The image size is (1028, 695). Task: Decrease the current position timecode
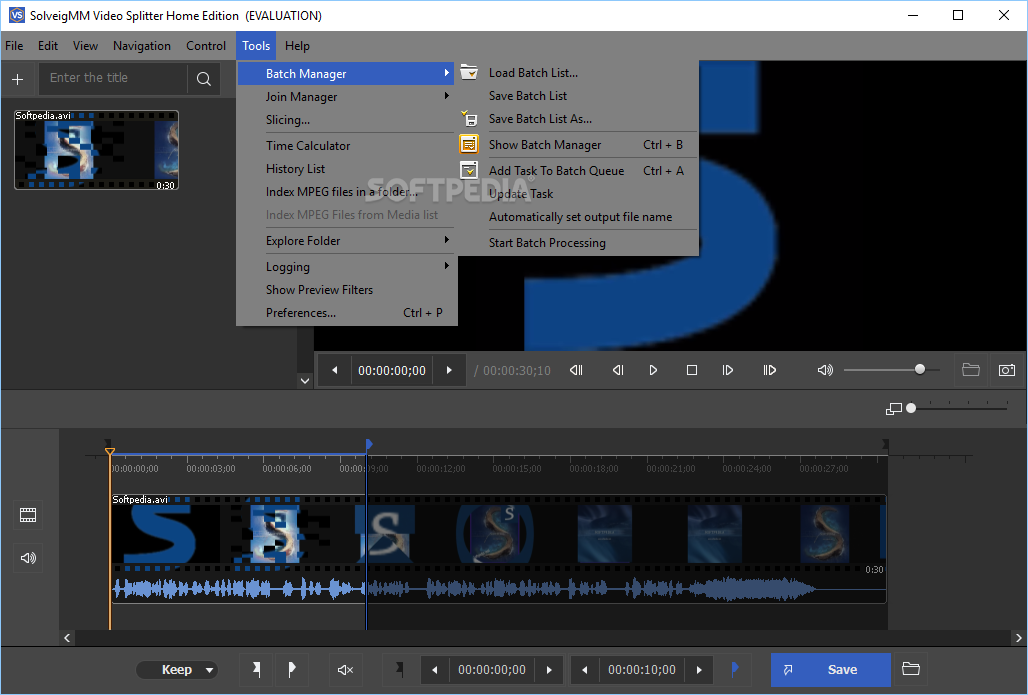click(x=335, y=370)
